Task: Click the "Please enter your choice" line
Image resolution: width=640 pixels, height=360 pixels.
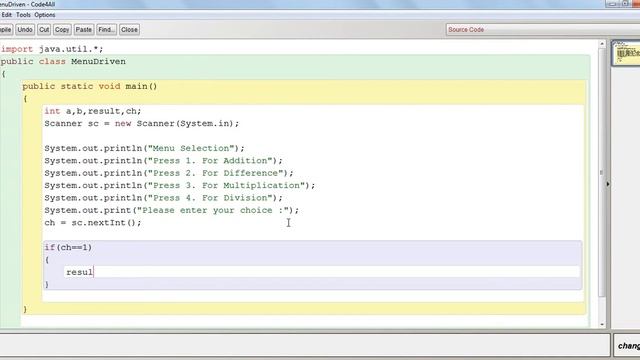Action: 171,210
